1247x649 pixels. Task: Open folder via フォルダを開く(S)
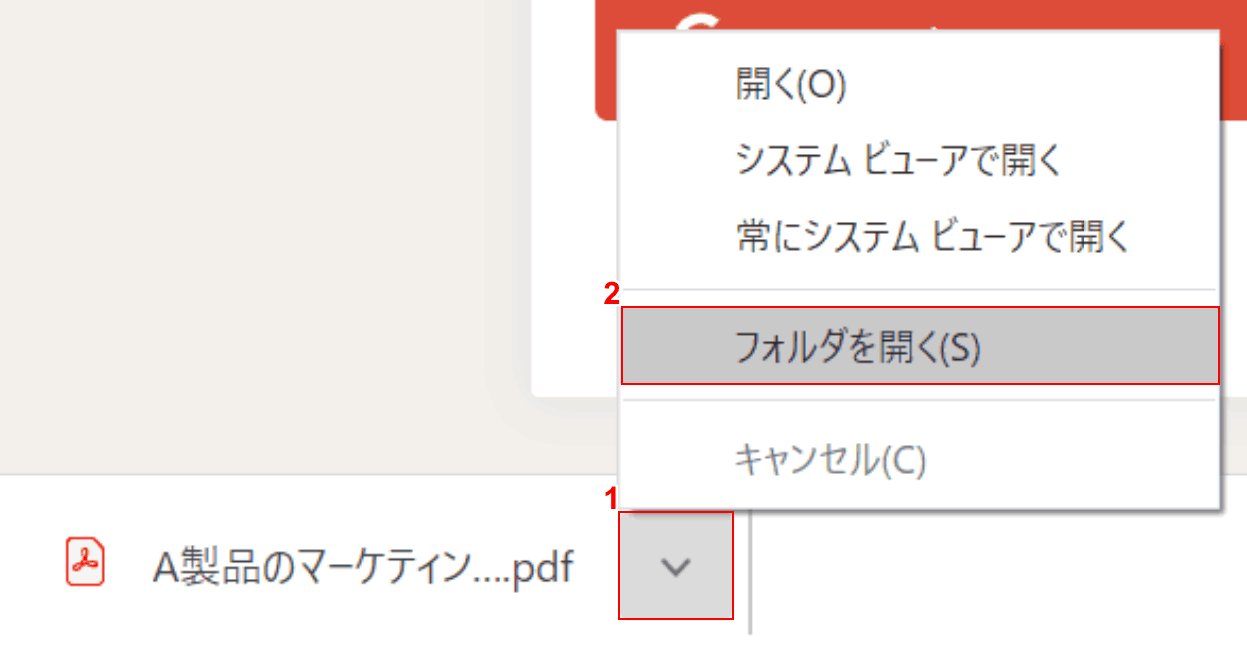coord(919,345)
